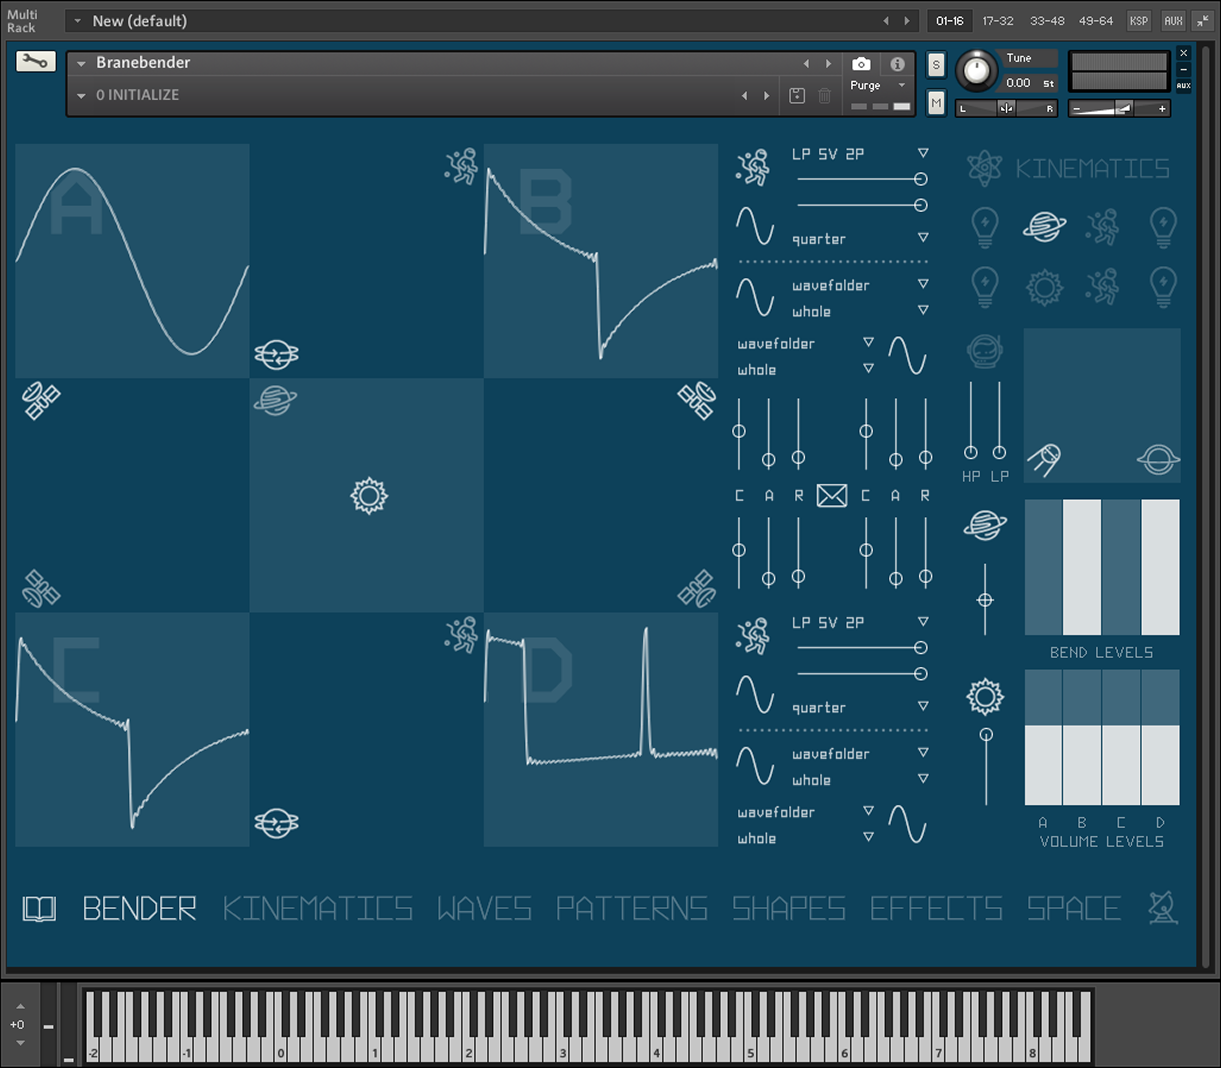
Task: Toggle the lightbulb left of the Kinematics sun icon
Action: click(985, 287)
